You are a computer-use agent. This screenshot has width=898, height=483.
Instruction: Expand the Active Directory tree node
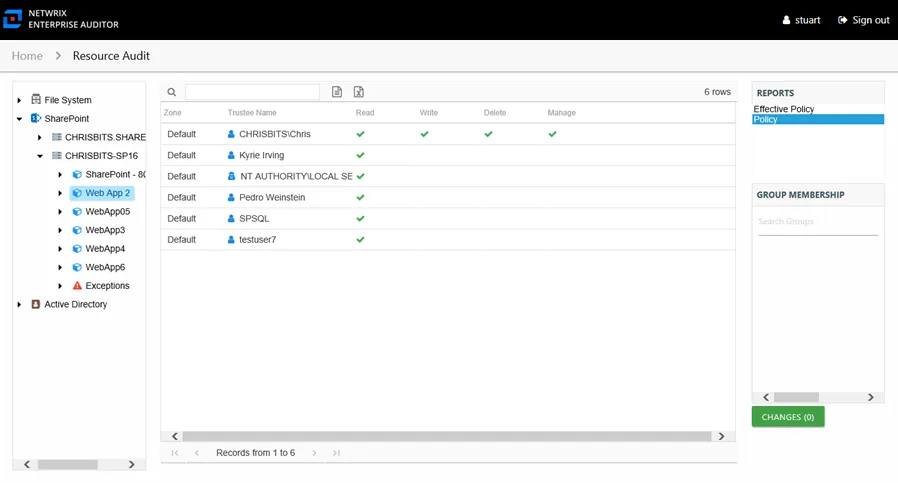(x=19, y=305)
